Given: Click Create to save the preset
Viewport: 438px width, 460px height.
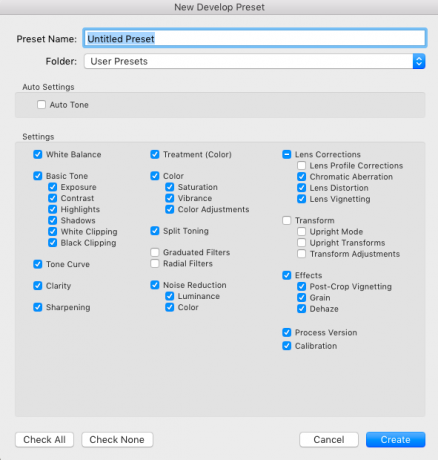Looking at the screenshot, I should [396, 440].
